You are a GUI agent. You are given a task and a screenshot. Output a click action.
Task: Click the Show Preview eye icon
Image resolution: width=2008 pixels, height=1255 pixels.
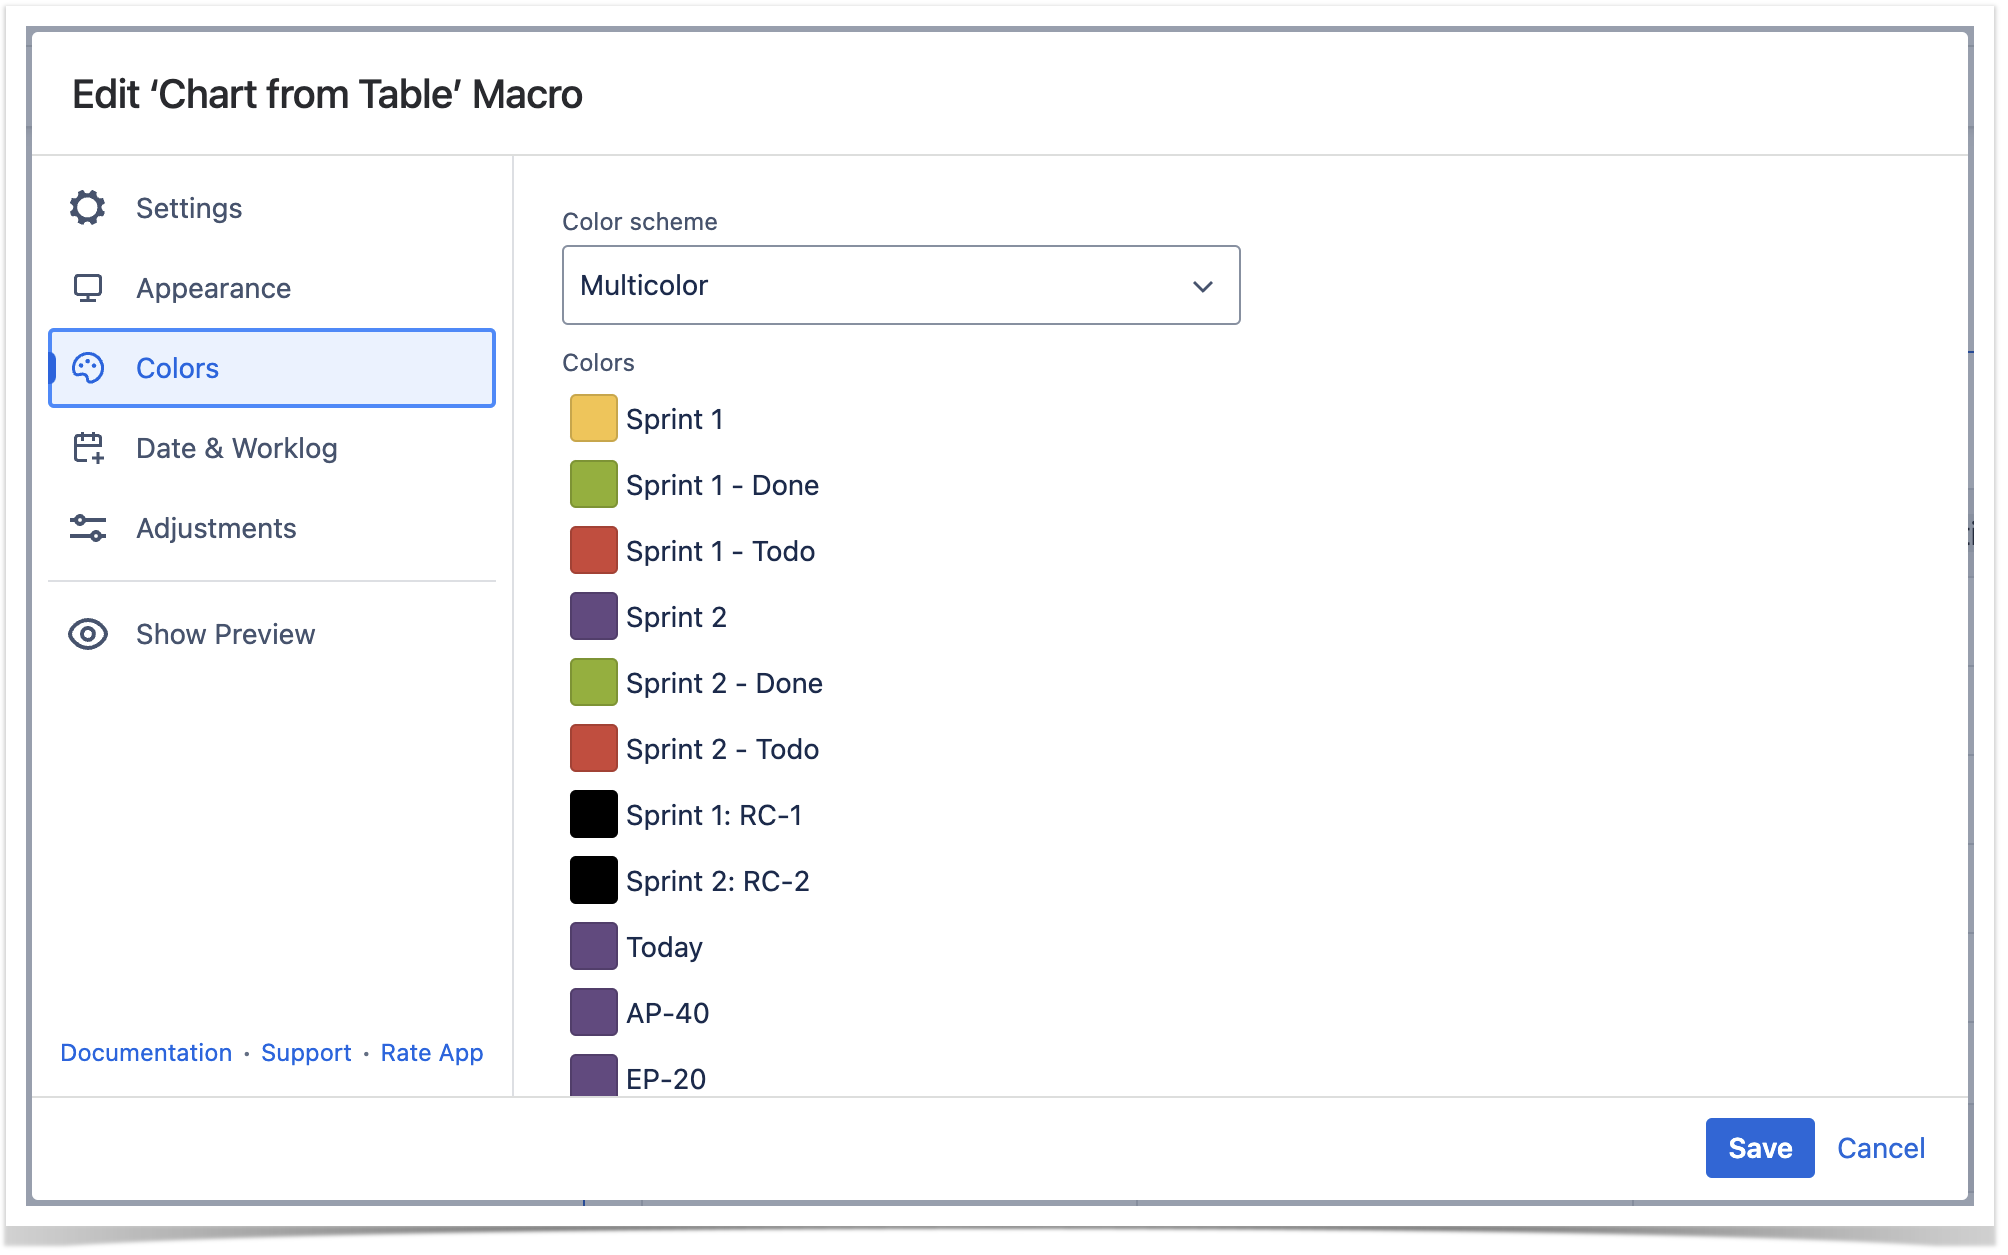88,634
